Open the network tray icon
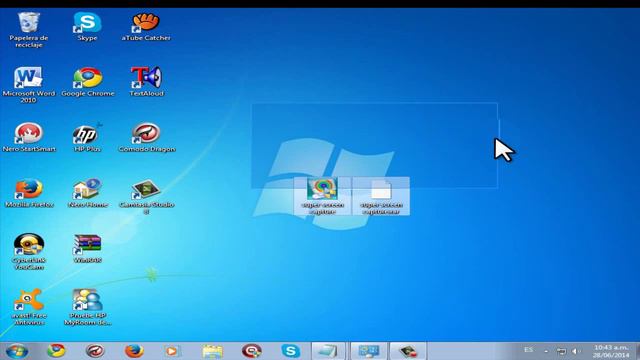Image resolution: width=640 pixels, height=360 pixels. tap(562, 351)
